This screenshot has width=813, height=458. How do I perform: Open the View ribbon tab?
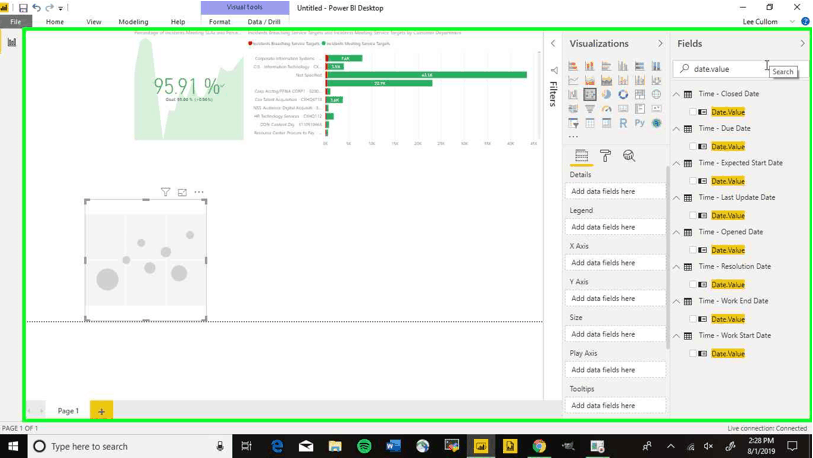pyautogui.click(x=94, y=22)
